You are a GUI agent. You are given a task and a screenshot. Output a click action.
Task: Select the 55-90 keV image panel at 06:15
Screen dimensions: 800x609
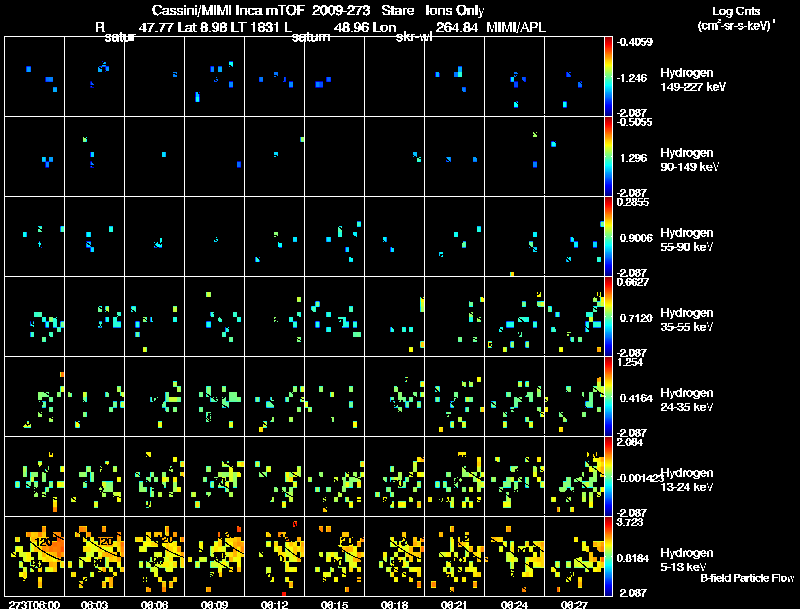[334, 237]
